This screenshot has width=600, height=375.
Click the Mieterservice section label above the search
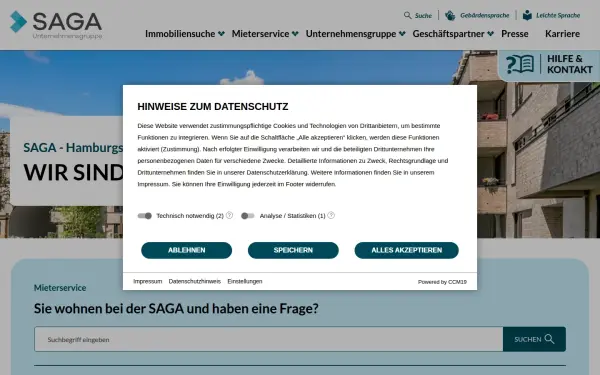(60, 288)
